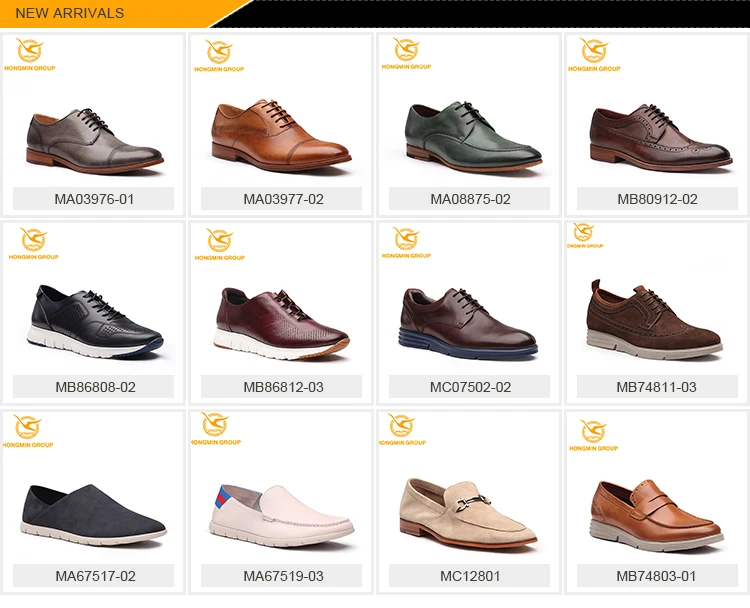Screen dimensions: 750x608
Task: Click the Hongmin Group logo on MB74803-01 card
Action: (594, 435)
